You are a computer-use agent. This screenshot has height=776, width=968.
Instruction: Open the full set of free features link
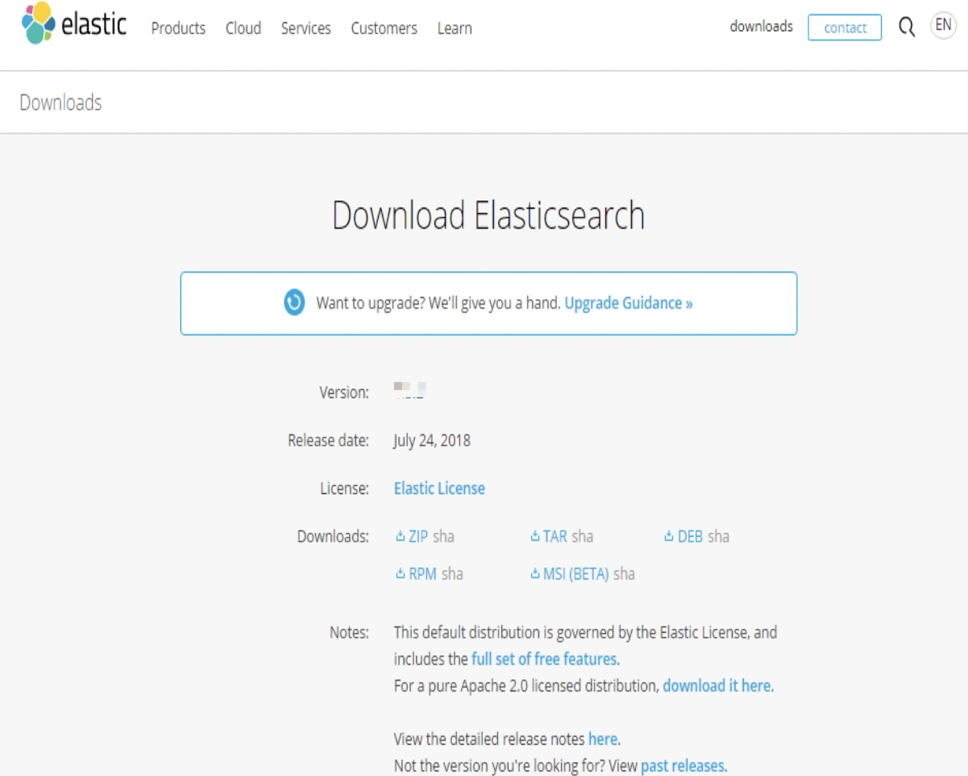pos(544,659)
